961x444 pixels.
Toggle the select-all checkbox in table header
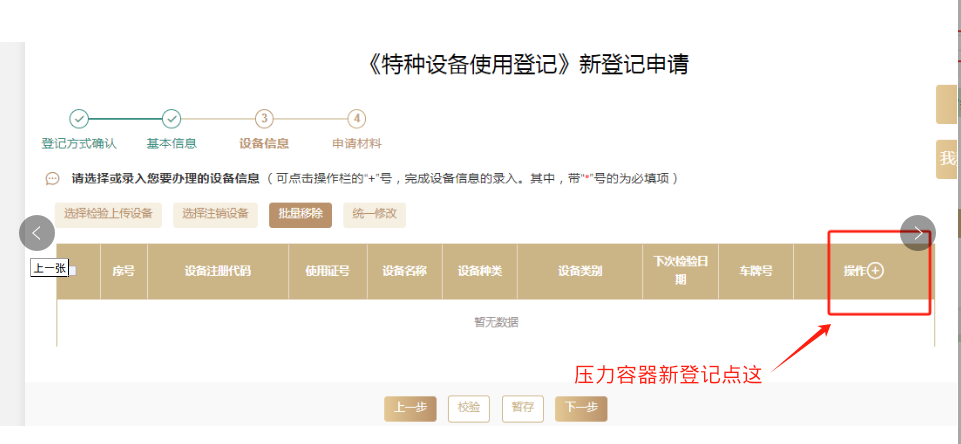[72, 270]
